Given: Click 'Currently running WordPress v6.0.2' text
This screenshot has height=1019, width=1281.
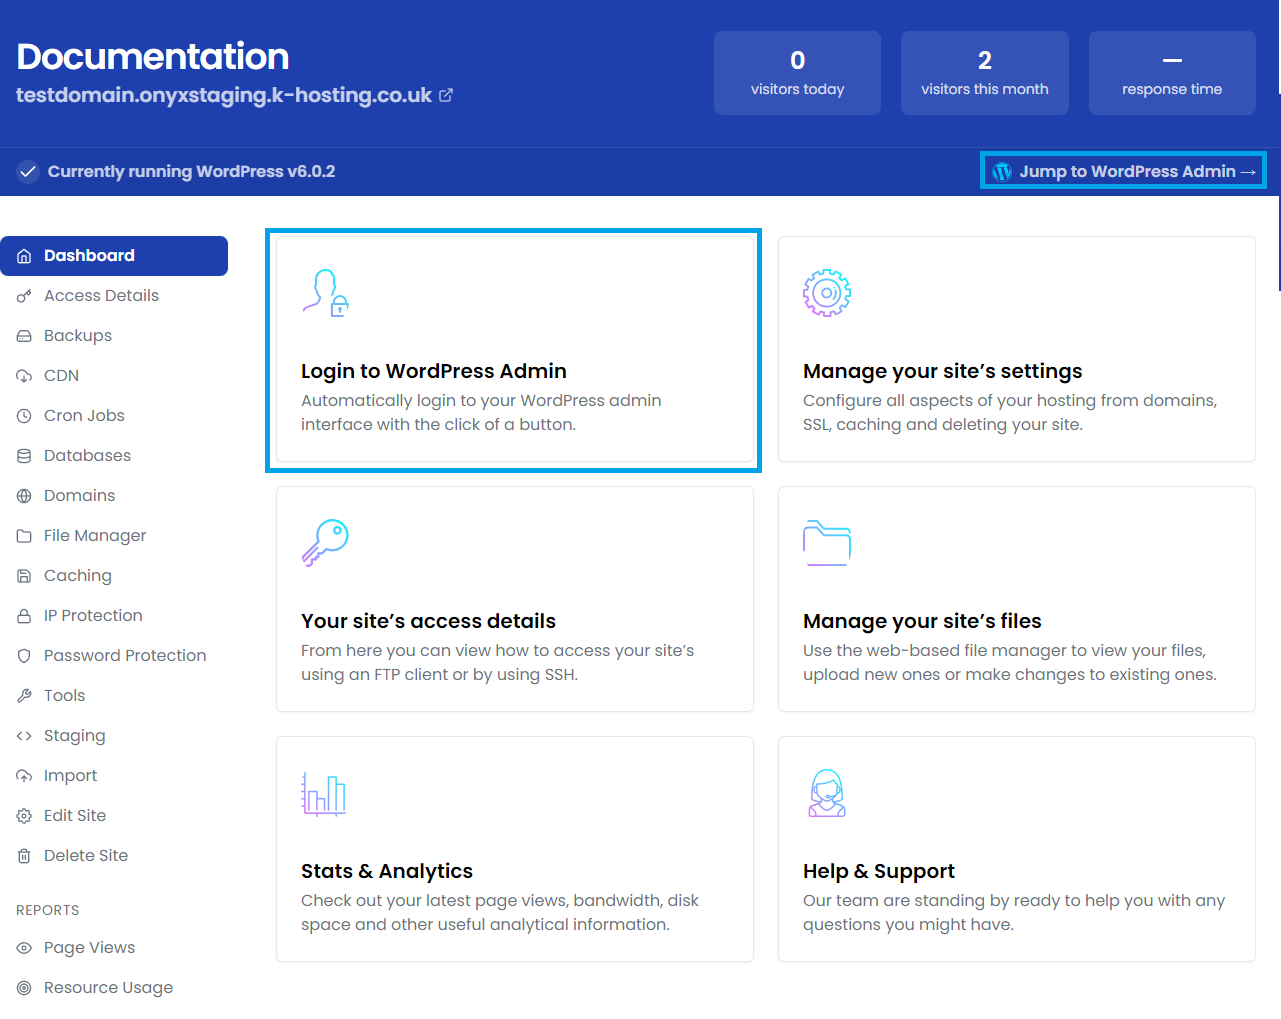Looking at the screenshot, I should coord(191,172).
